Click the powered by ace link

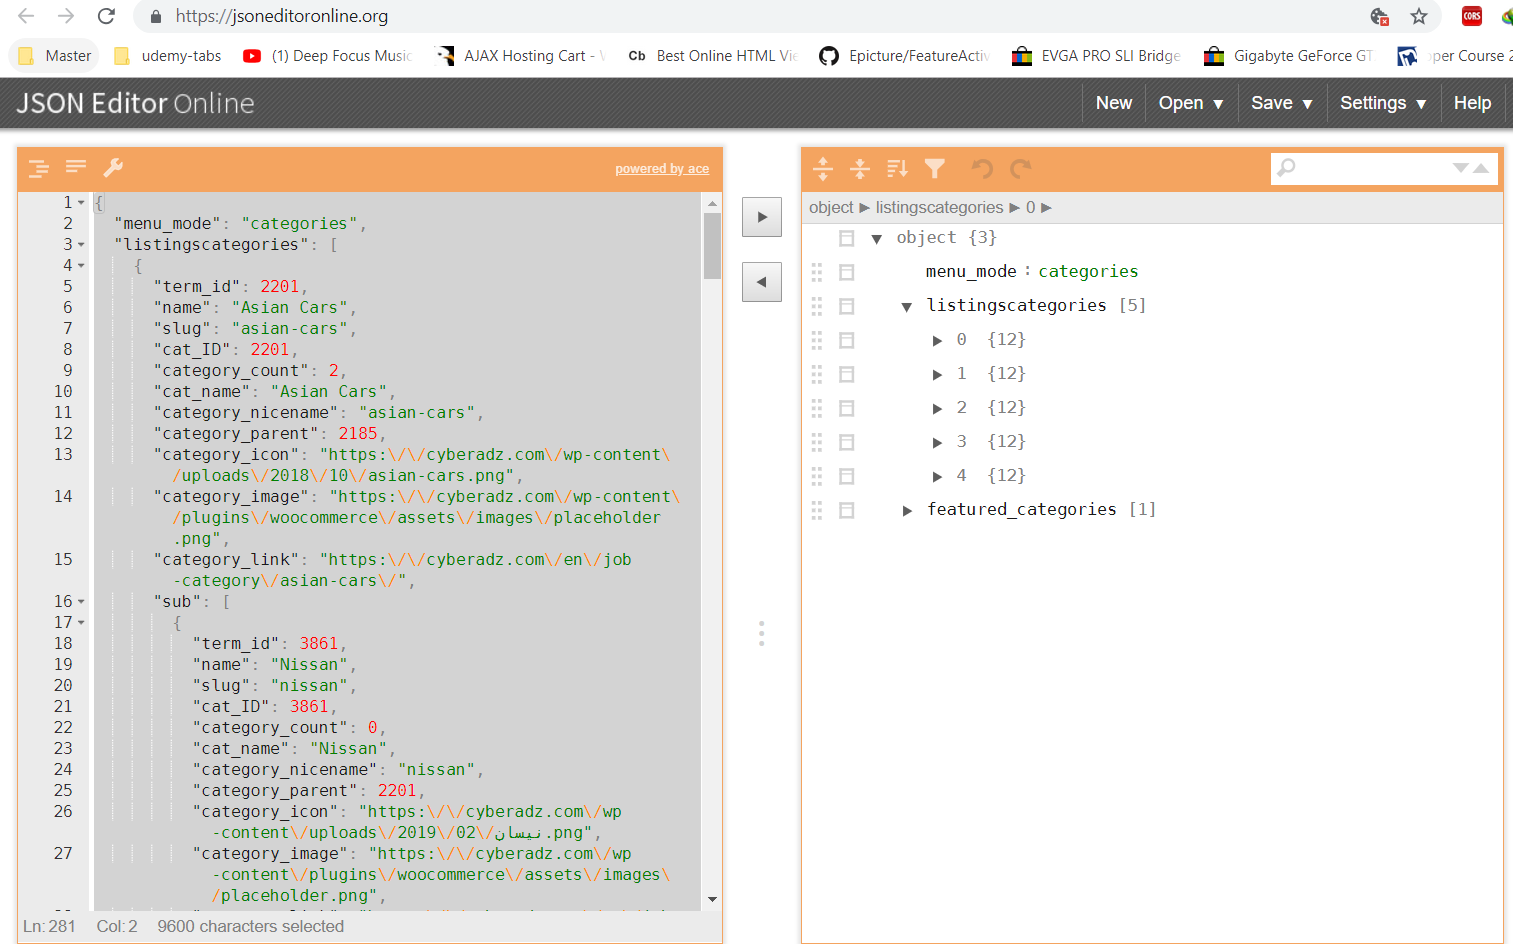click(x=662, y=169)
